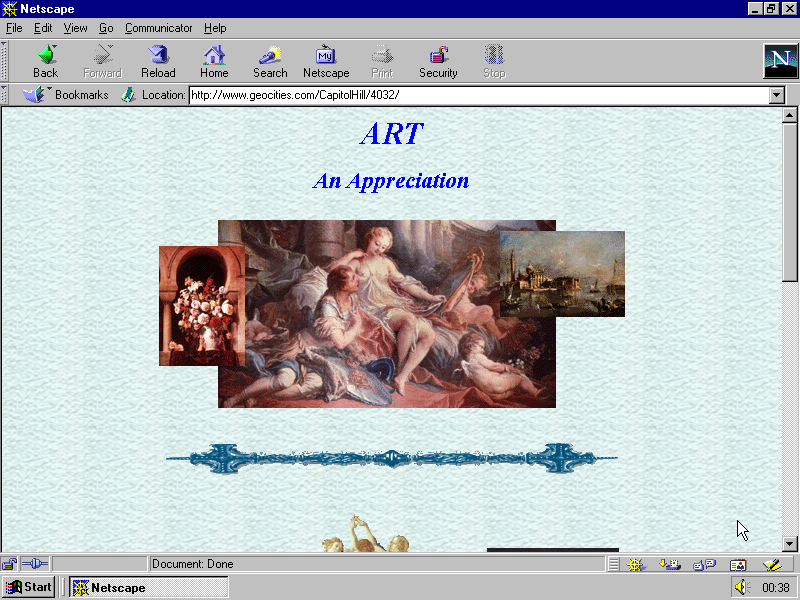Collapse the location toolbar grip
This screenshot has height=600, width=800.
click(4, 95)
